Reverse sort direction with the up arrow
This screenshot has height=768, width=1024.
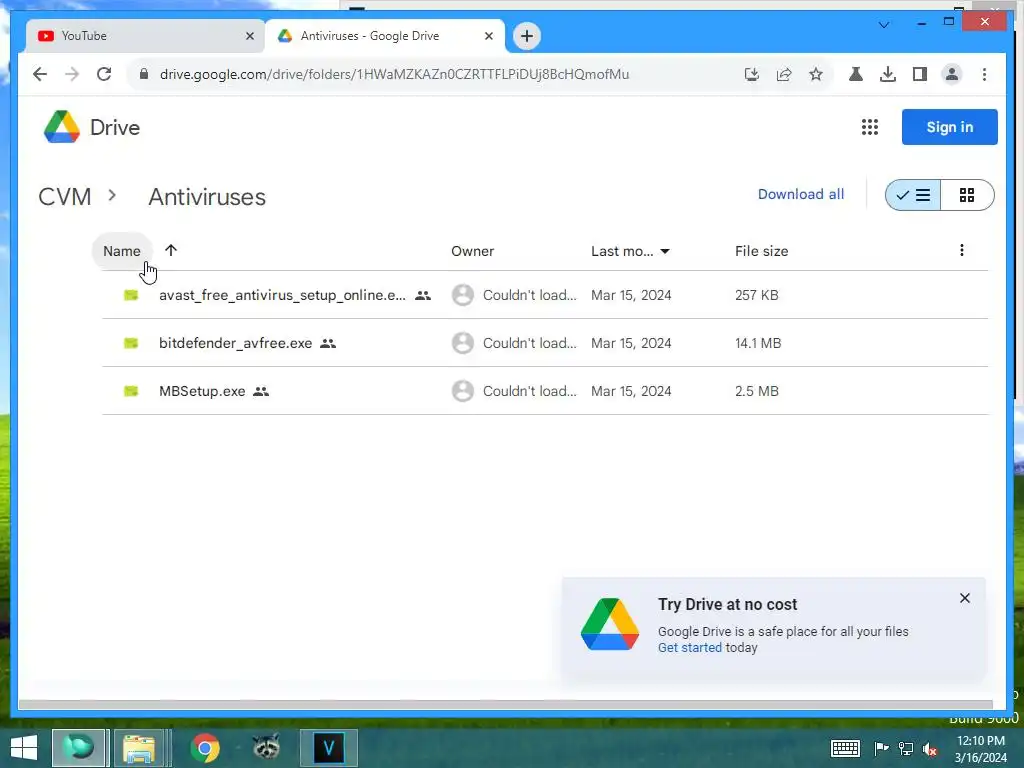coord(171,250)
